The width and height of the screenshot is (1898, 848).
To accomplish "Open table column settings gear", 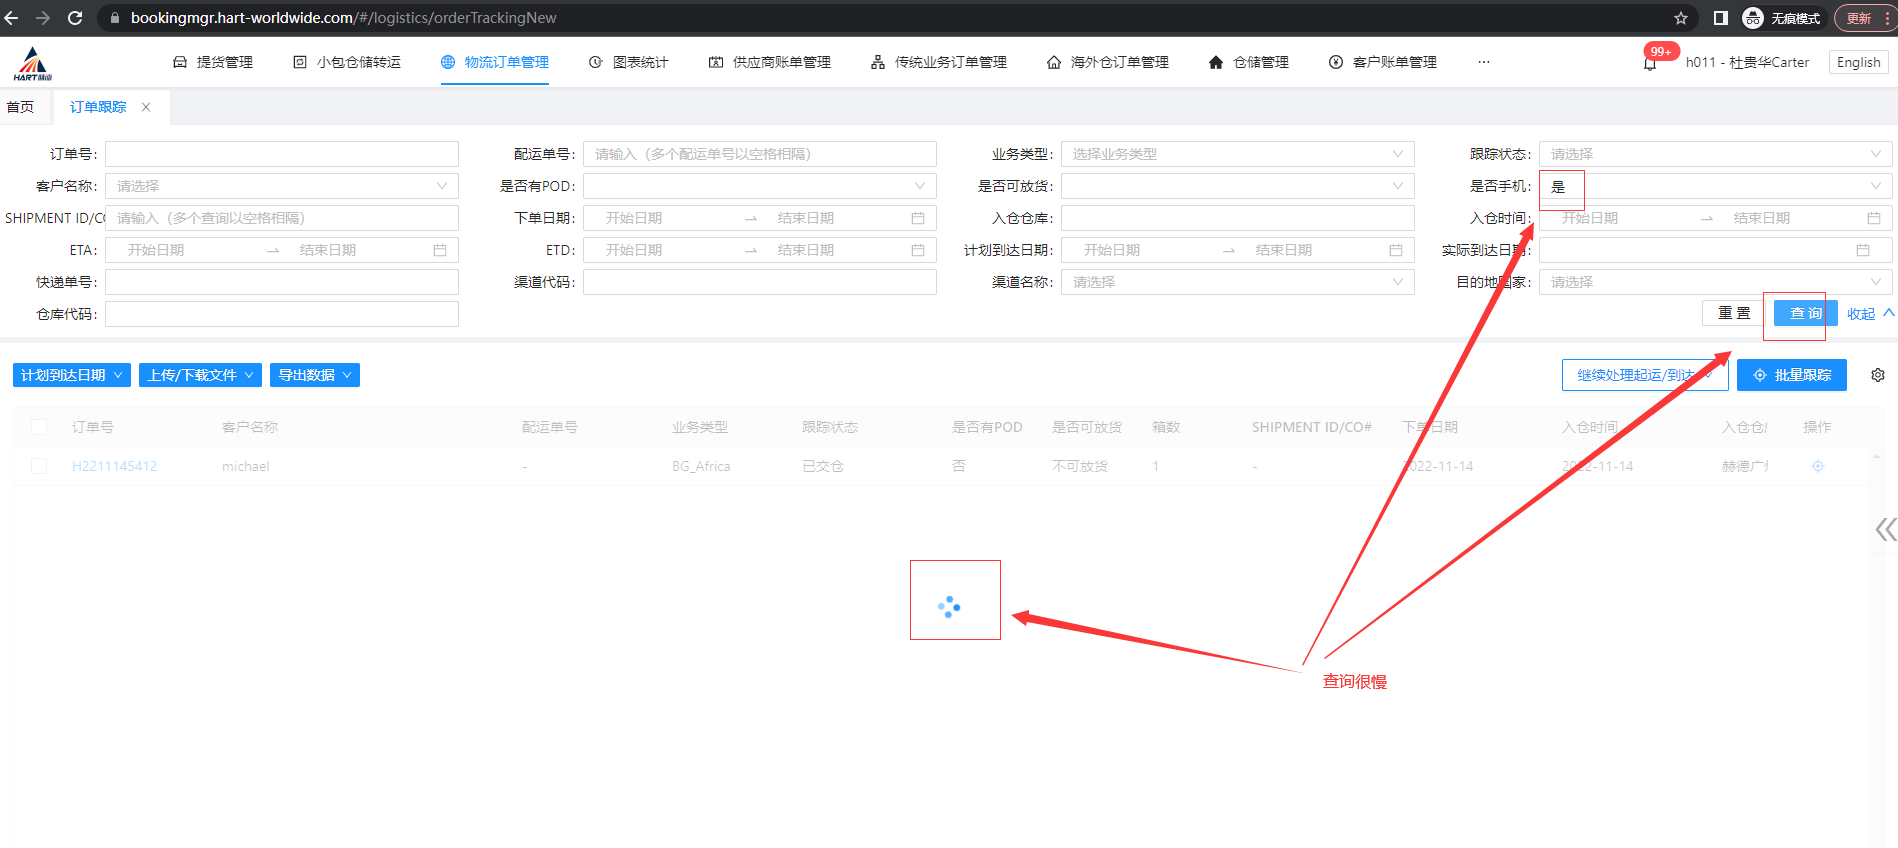I will point(1877,375).
